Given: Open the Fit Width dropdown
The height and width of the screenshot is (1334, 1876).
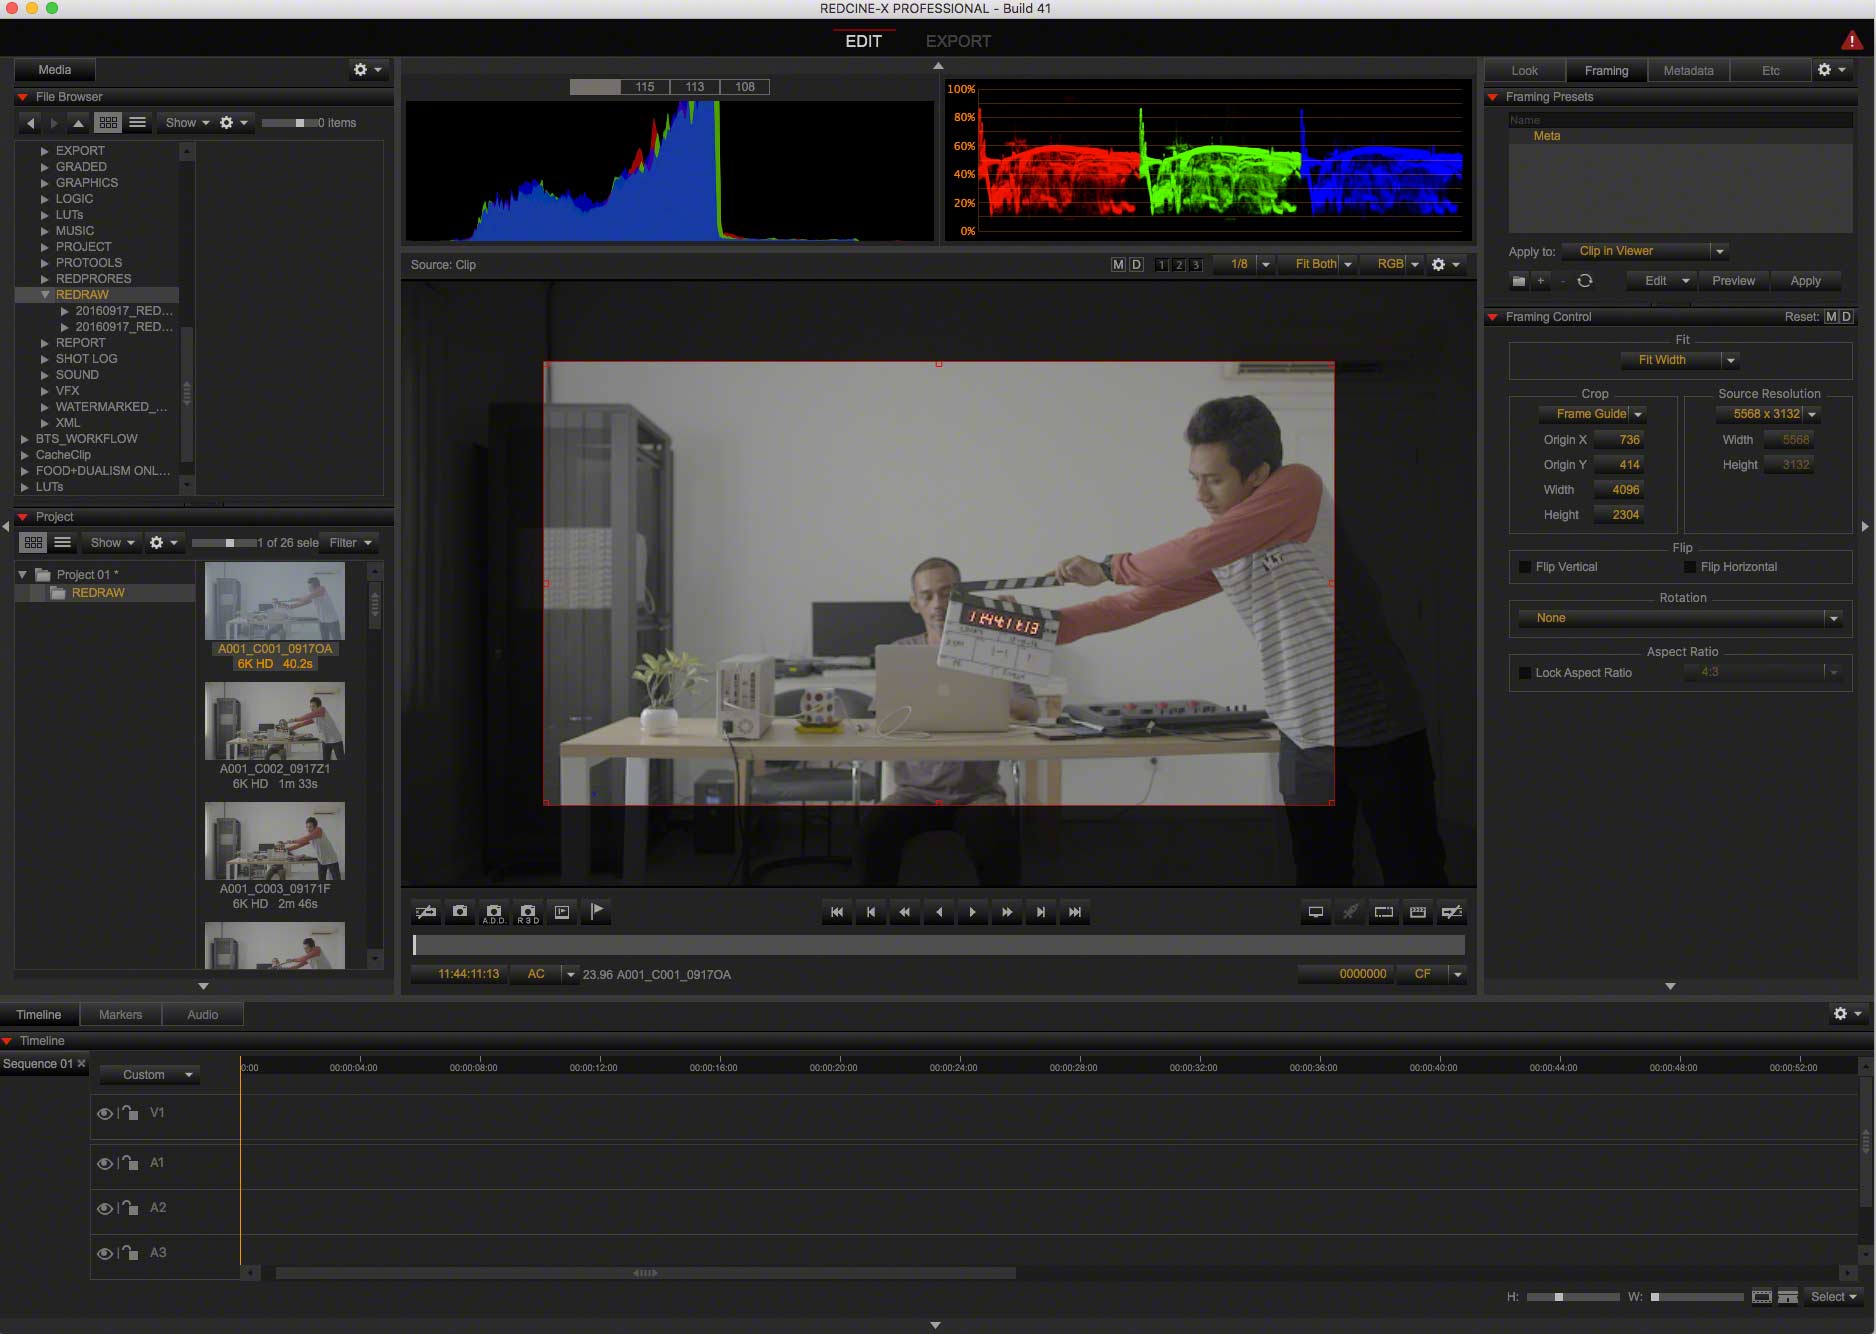Looking at the screenshot, I should click(x=1680, y=360).
